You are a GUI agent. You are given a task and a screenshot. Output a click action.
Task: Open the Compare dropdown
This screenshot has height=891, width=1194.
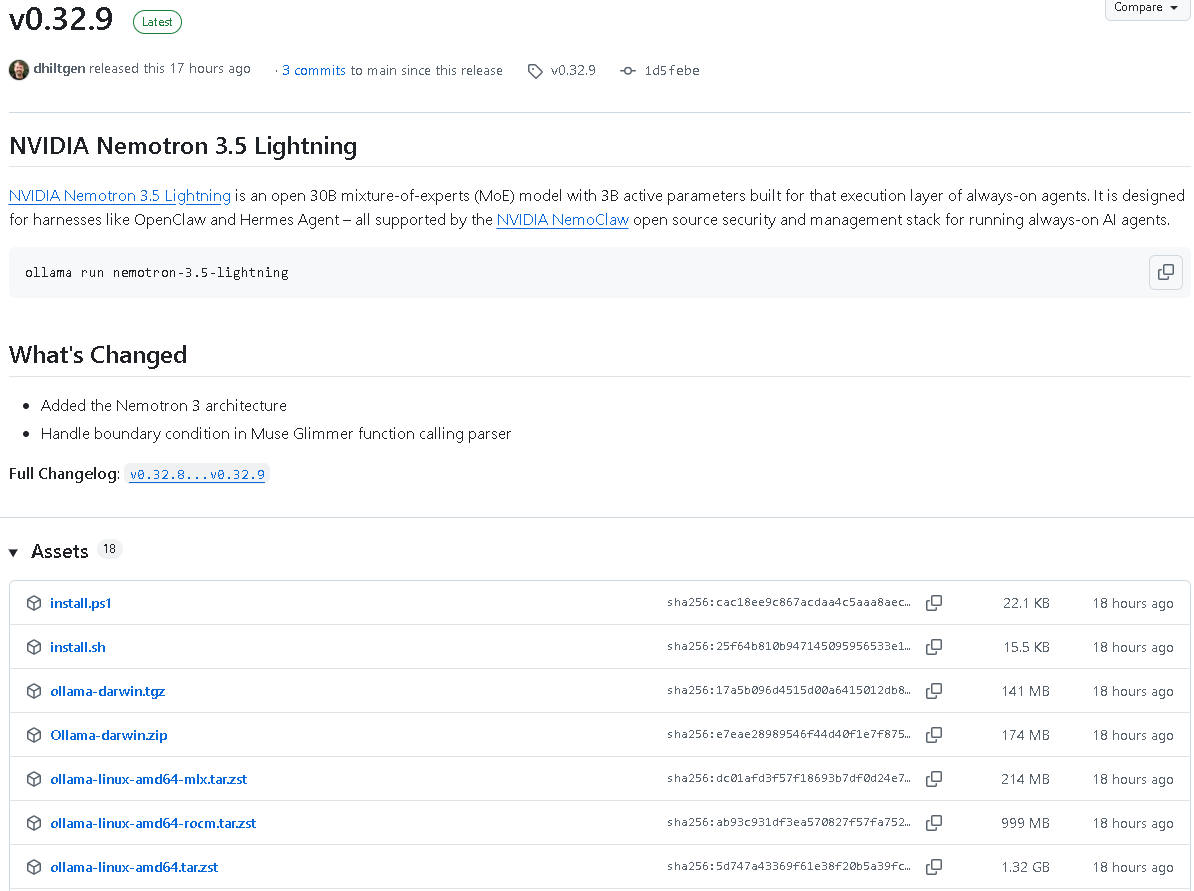click(1146, 8)
